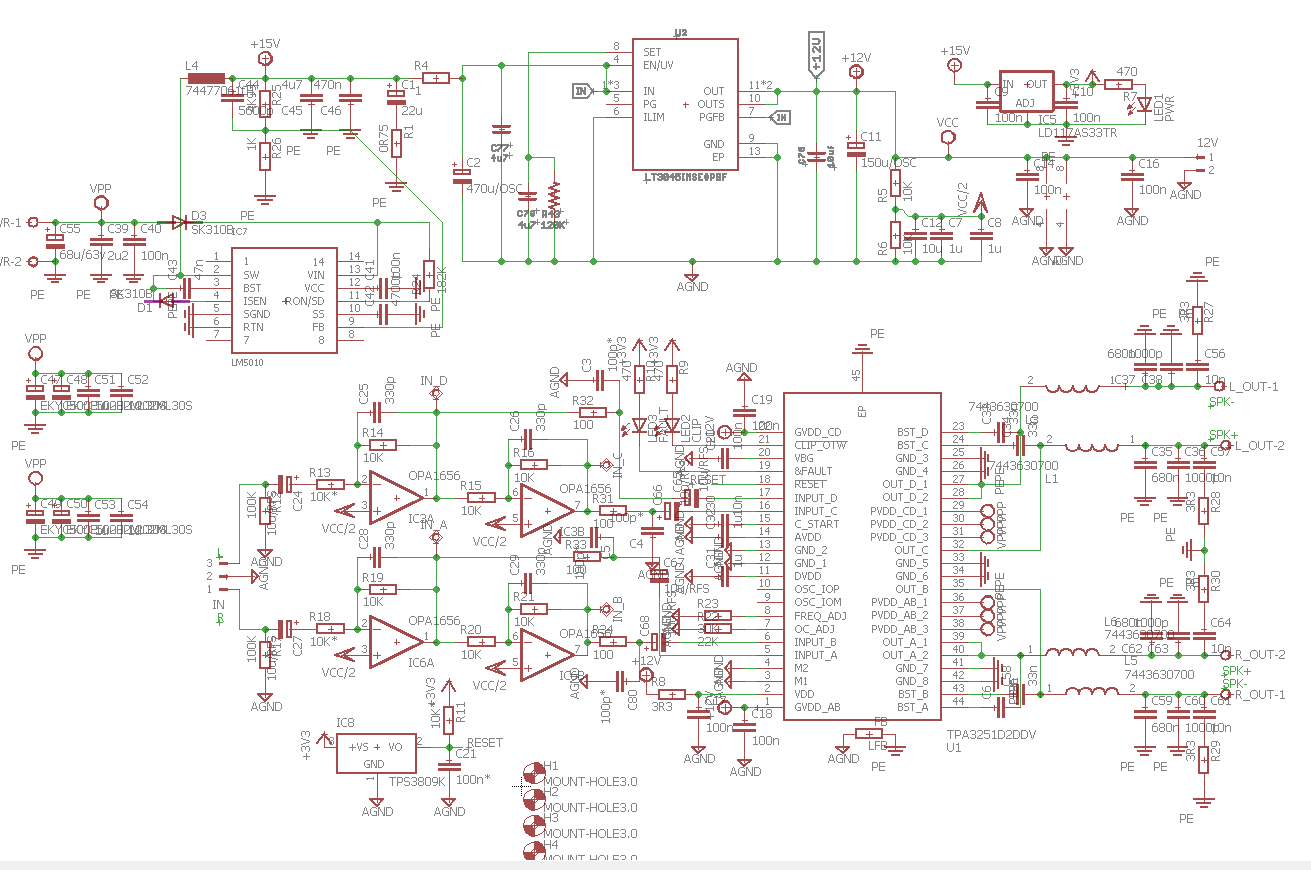The height and width of the screenshot is (870, 1311).
Task: Select the IC8 TPS3809K supervisor block
Action: [x=374, y=754]
